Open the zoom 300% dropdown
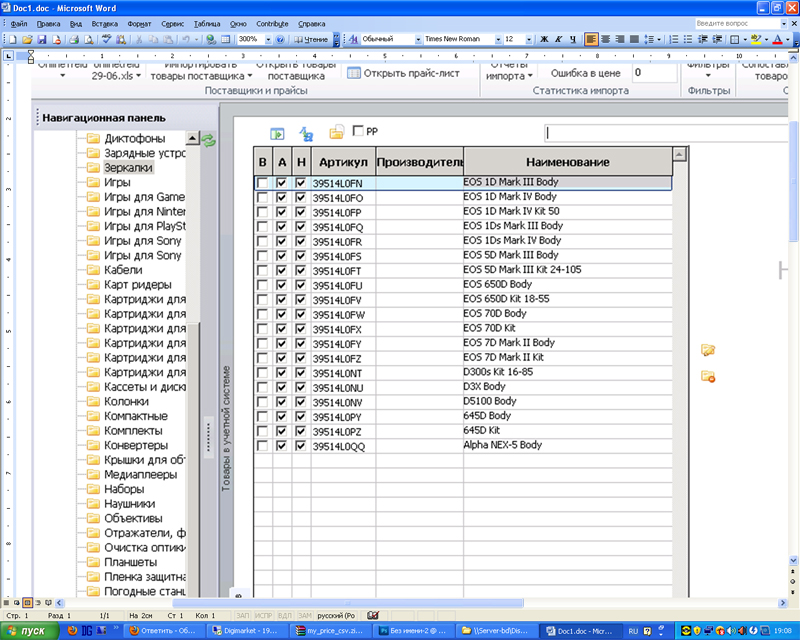 (x=268, y=39)
